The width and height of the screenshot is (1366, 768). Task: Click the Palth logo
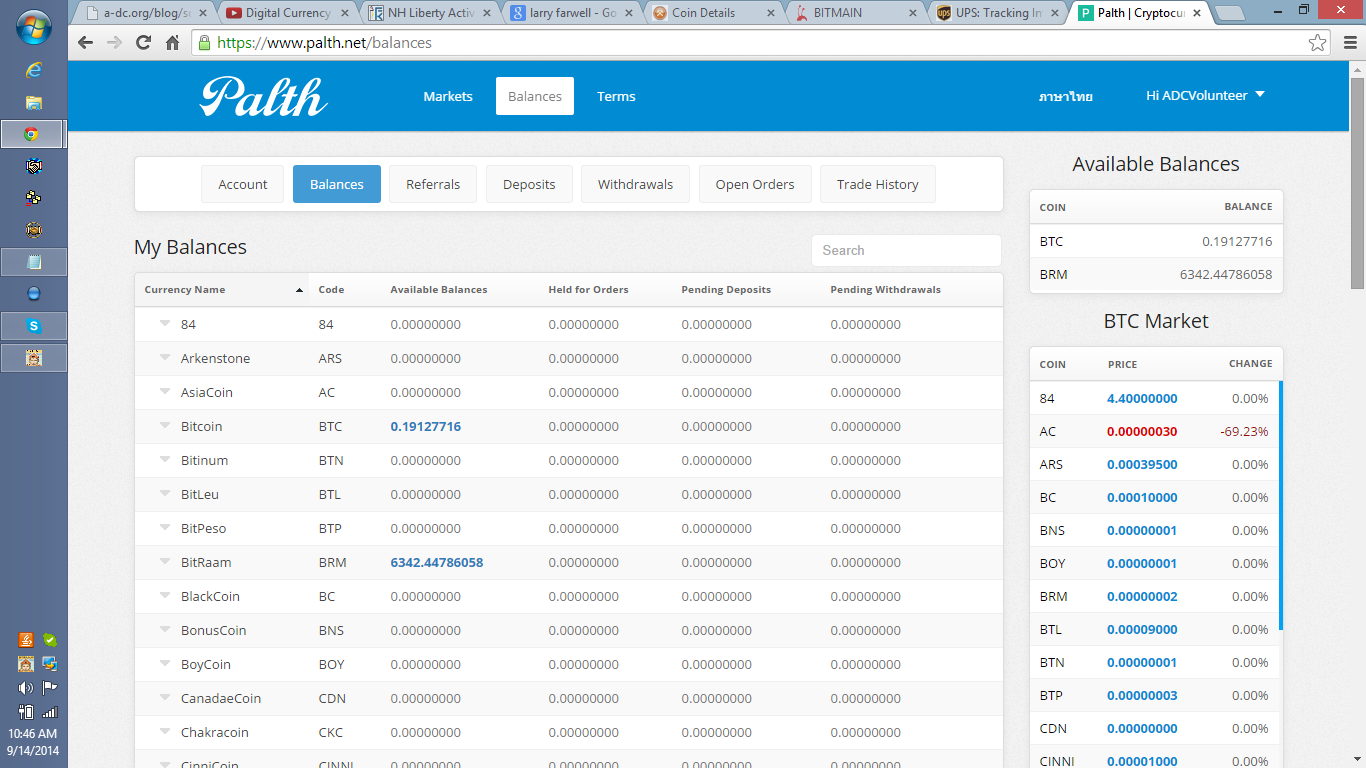click(x=264, y=97)
